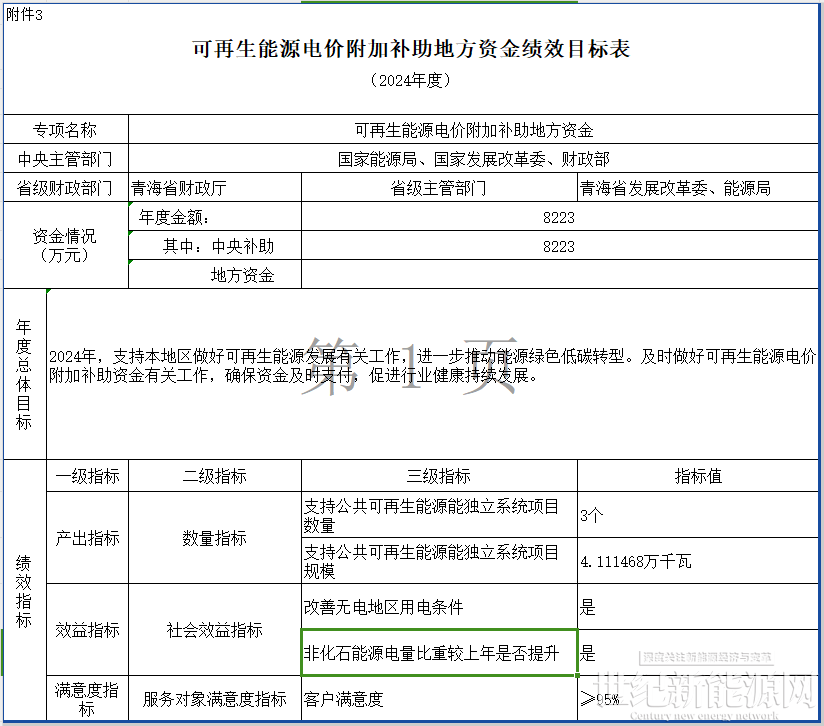Click the 4.111468万千瓦 value cell
824x726 pixels.
point(698,561)
